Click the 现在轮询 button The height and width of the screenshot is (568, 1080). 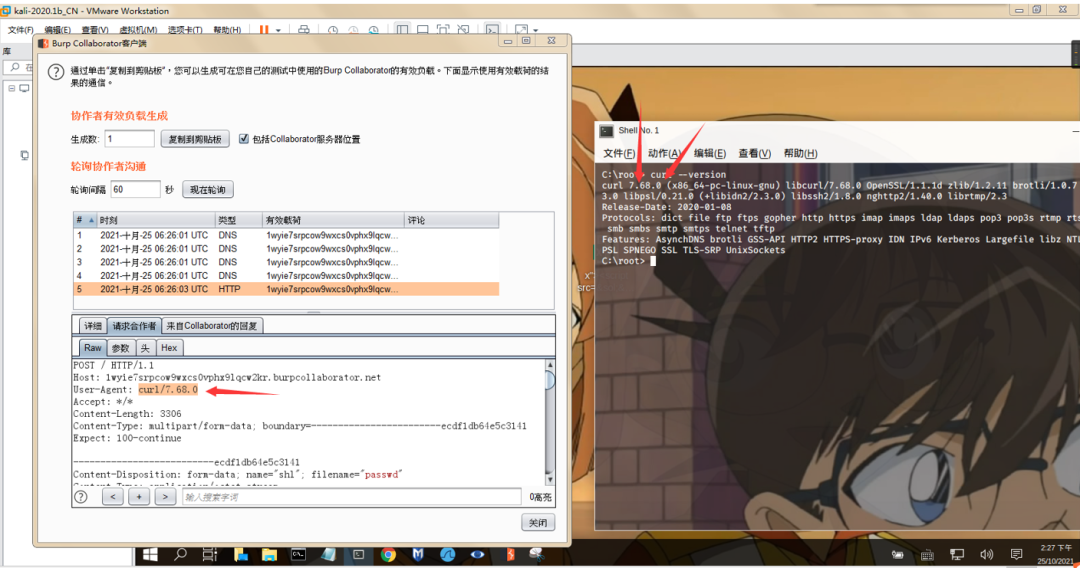208,189
